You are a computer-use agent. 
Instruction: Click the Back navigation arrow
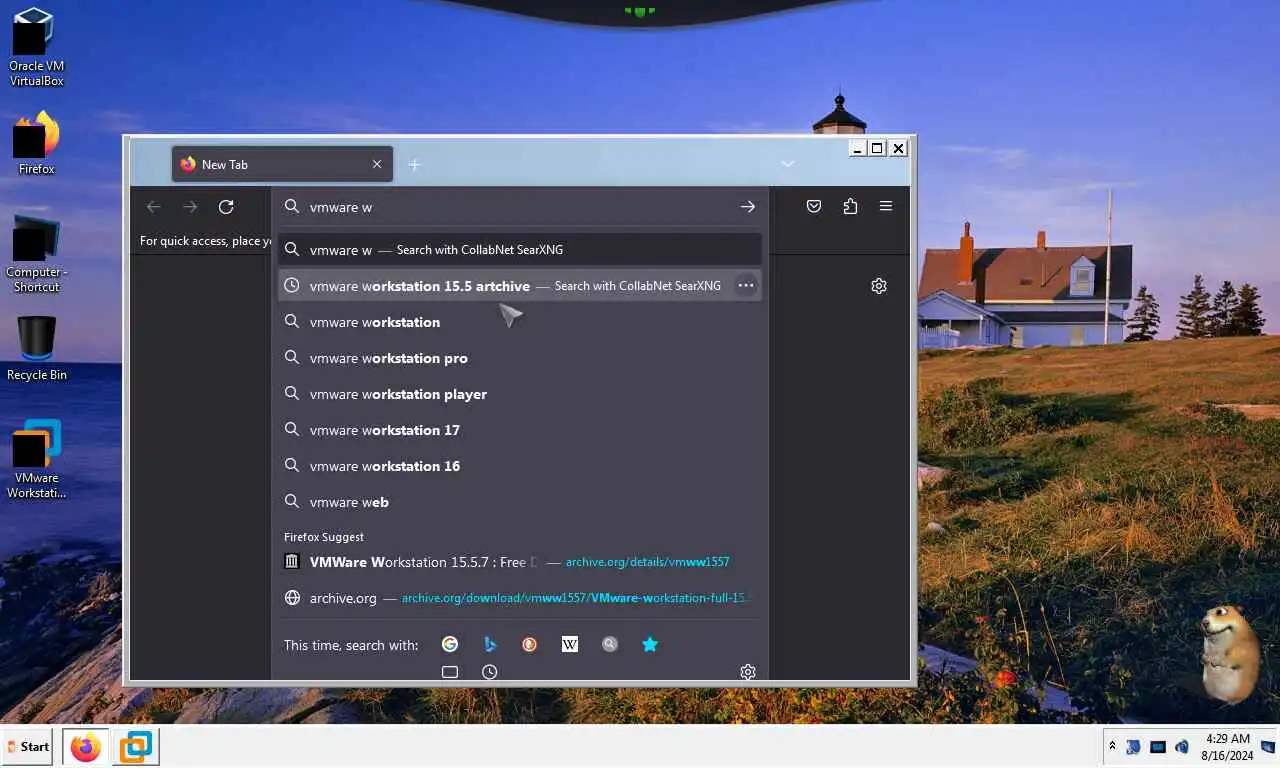pyautogui.click(x=153, y=207)
